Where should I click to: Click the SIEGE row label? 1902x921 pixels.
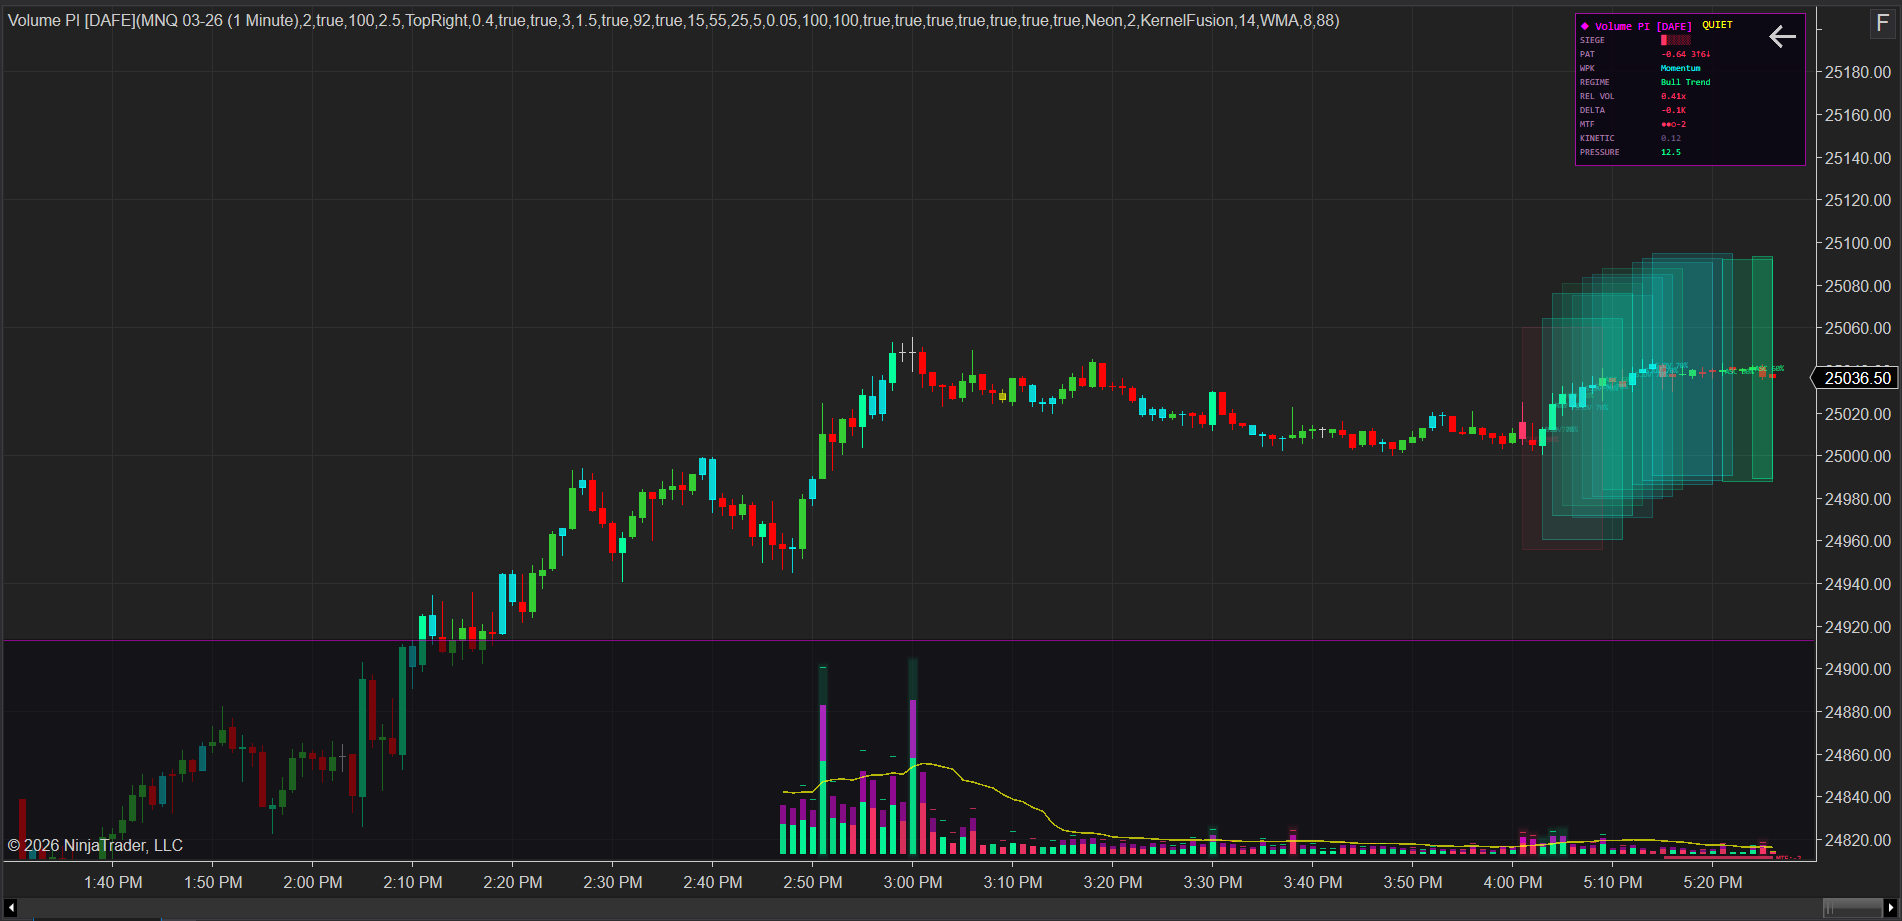(1592, 40)
